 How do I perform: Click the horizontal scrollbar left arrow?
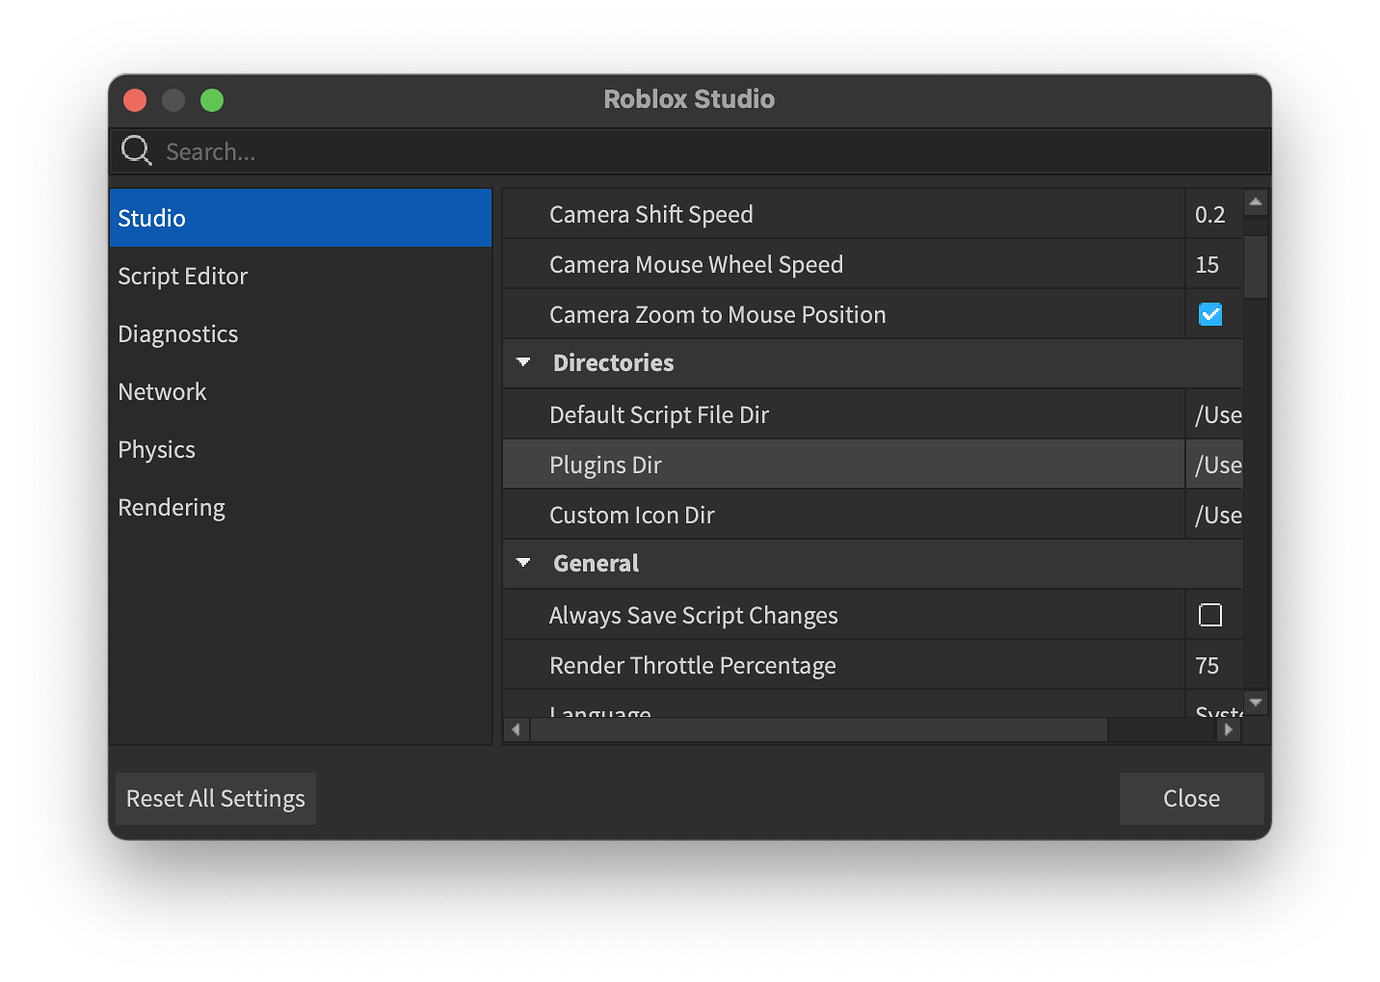pyautogui.click(x=516, y=729)
